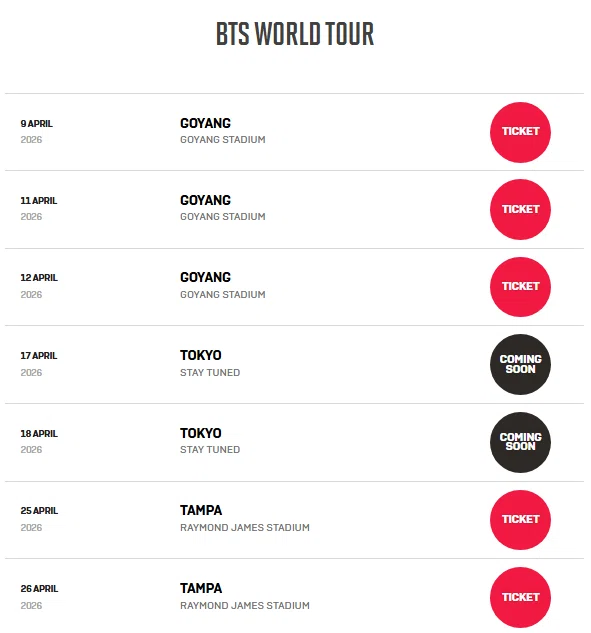Select the 12 April date label
This screenshot has height=633, width=591.
[39, 278]
